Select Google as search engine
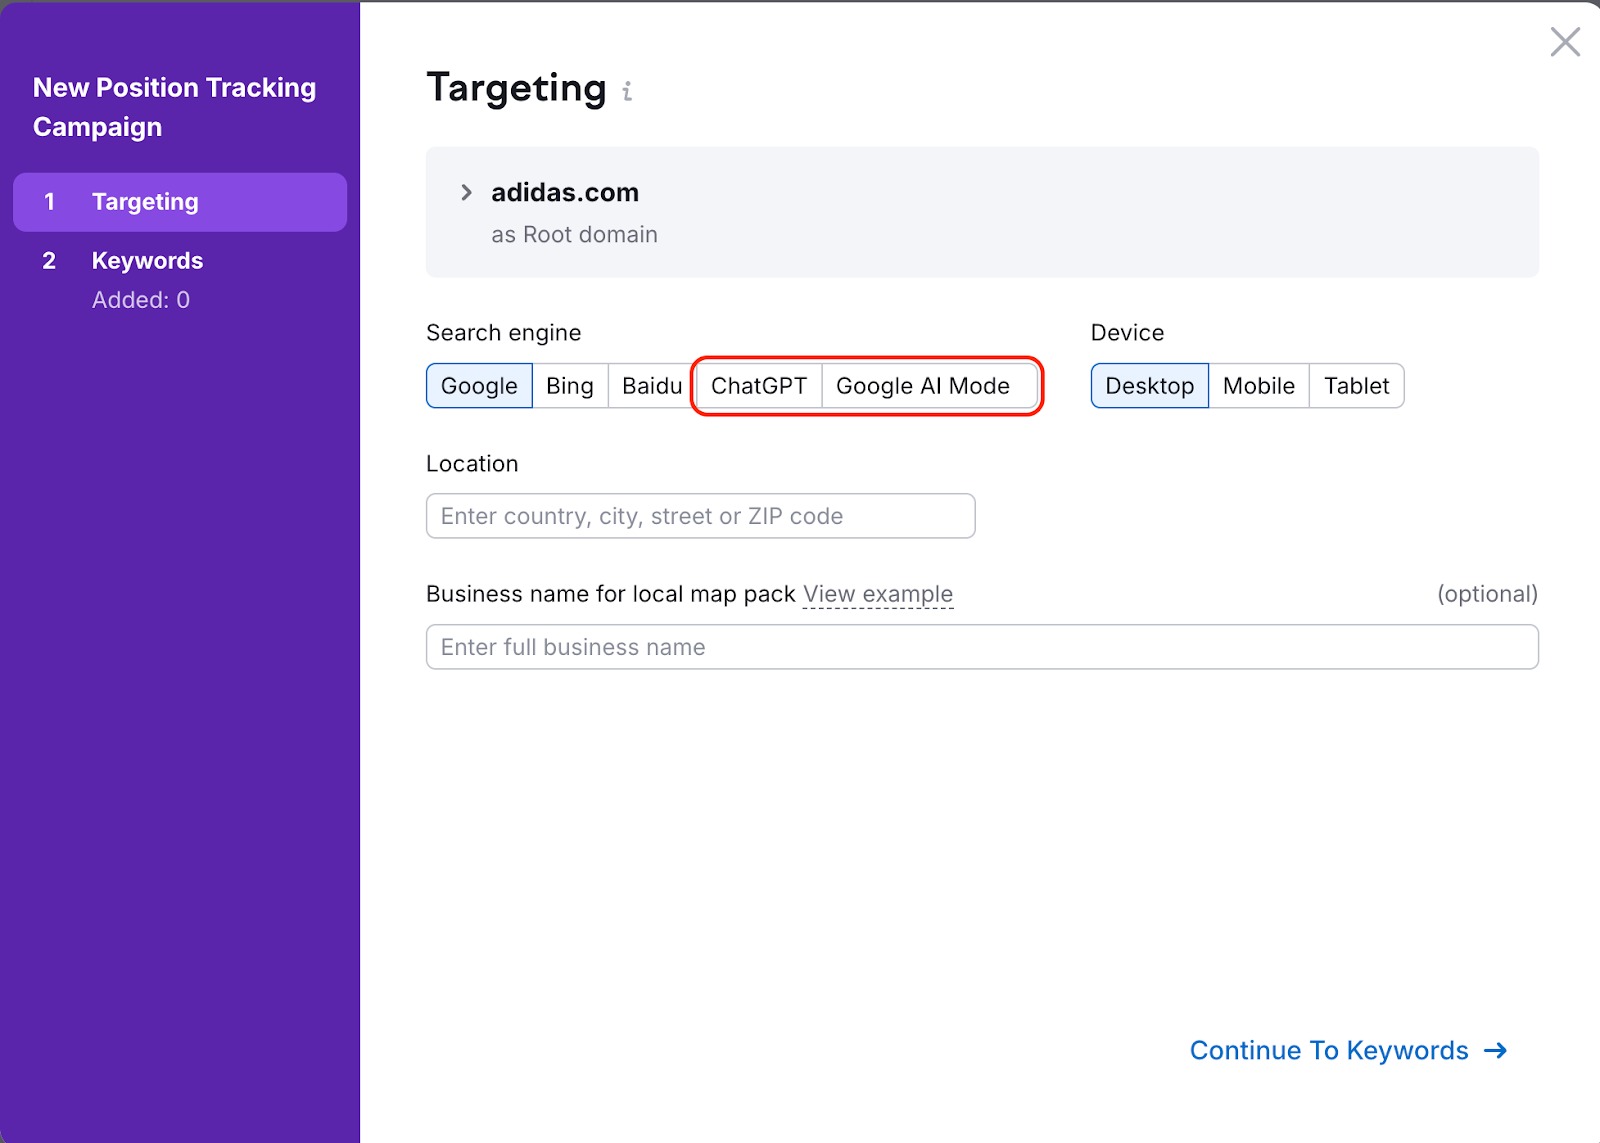The width and height of the screenshot is (1600, 1143). [x=479, y=386]
